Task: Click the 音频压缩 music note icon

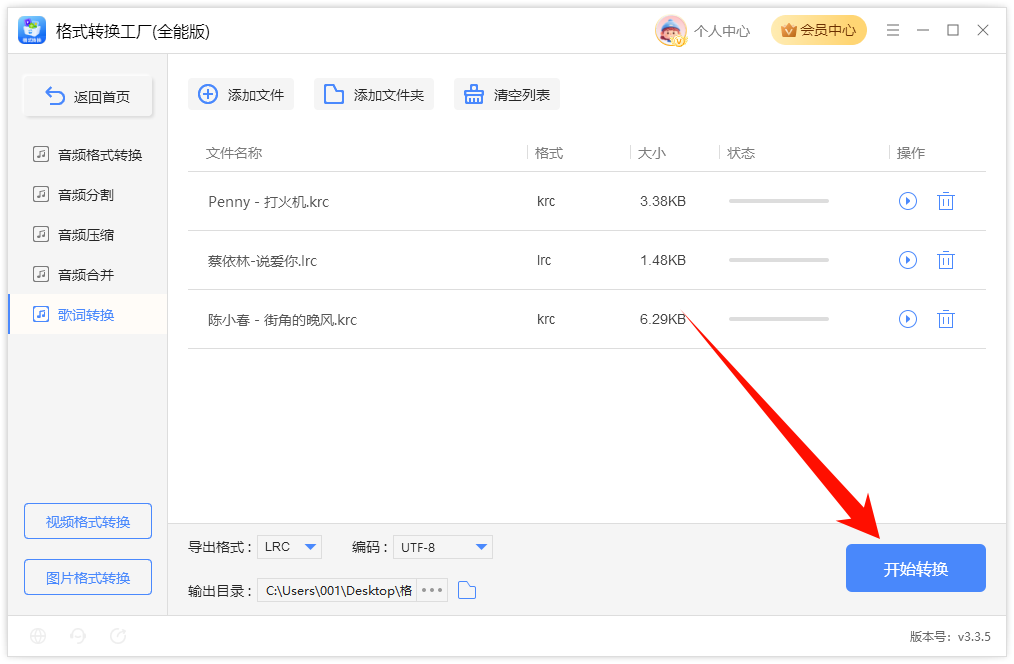Action: coord(41,234)
